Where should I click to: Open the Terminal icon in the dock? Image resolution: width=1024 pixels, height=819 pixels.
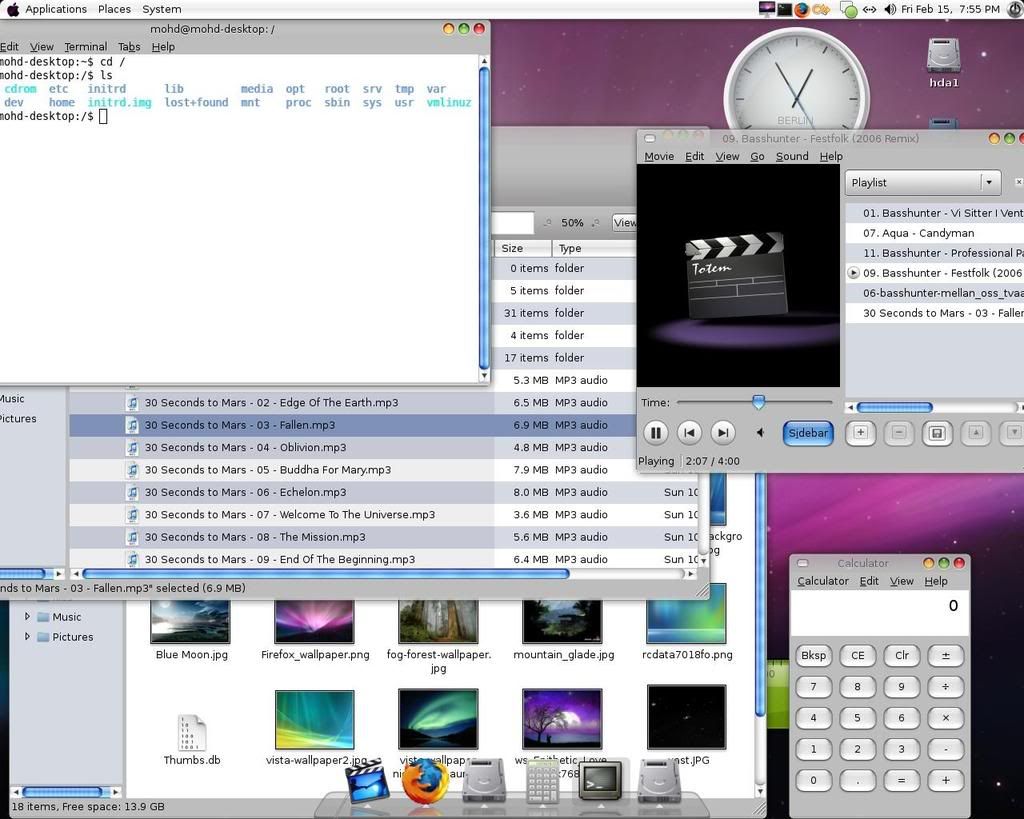(600, 780)
